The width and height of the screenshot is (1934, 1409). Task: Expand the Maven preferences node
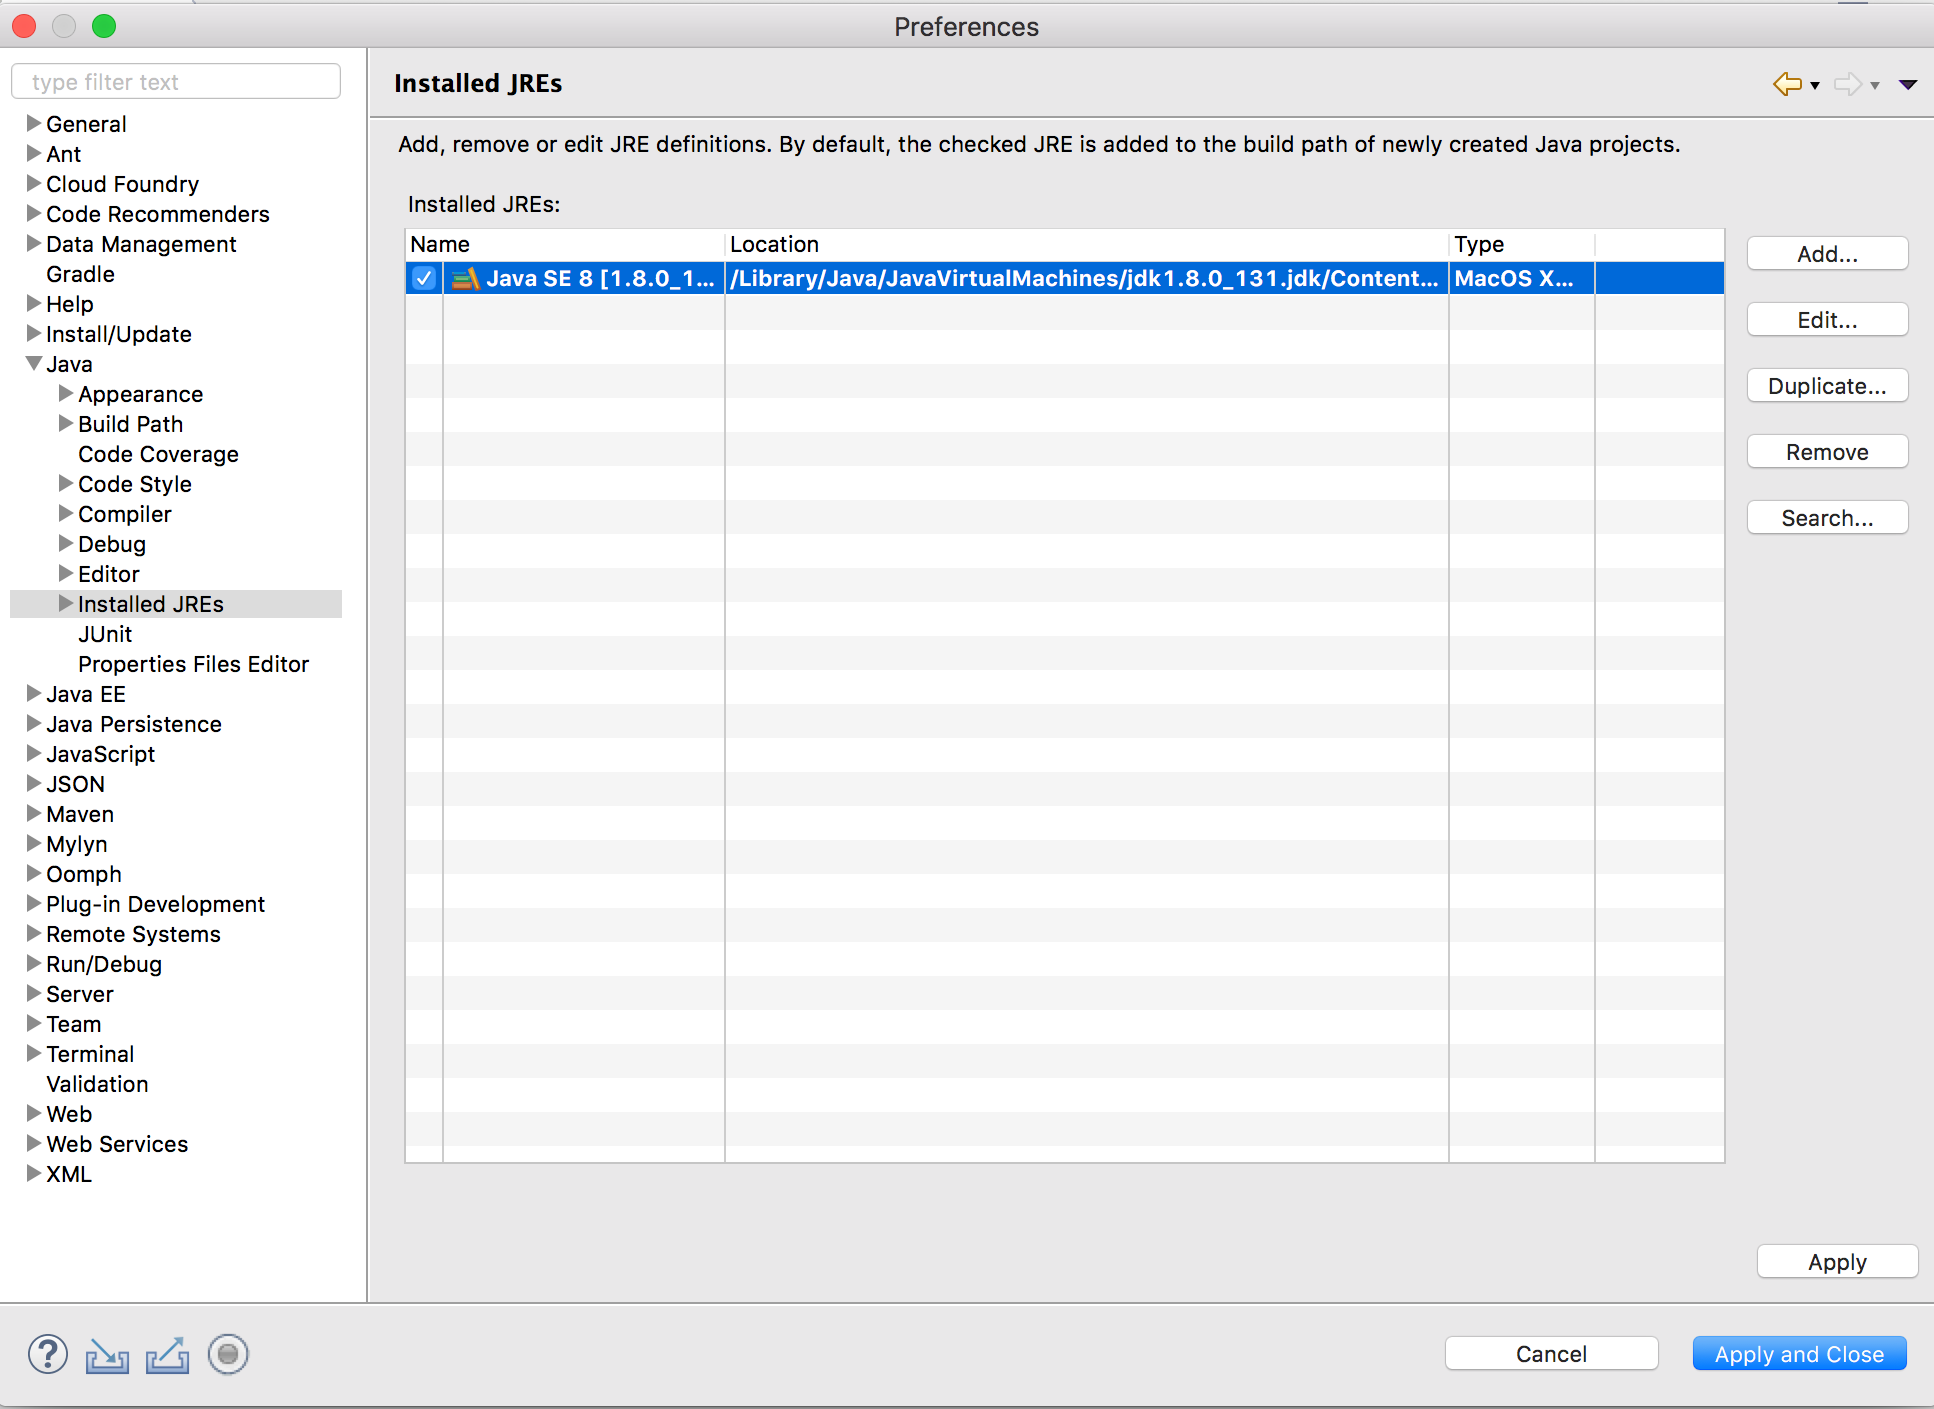(34, 813)
